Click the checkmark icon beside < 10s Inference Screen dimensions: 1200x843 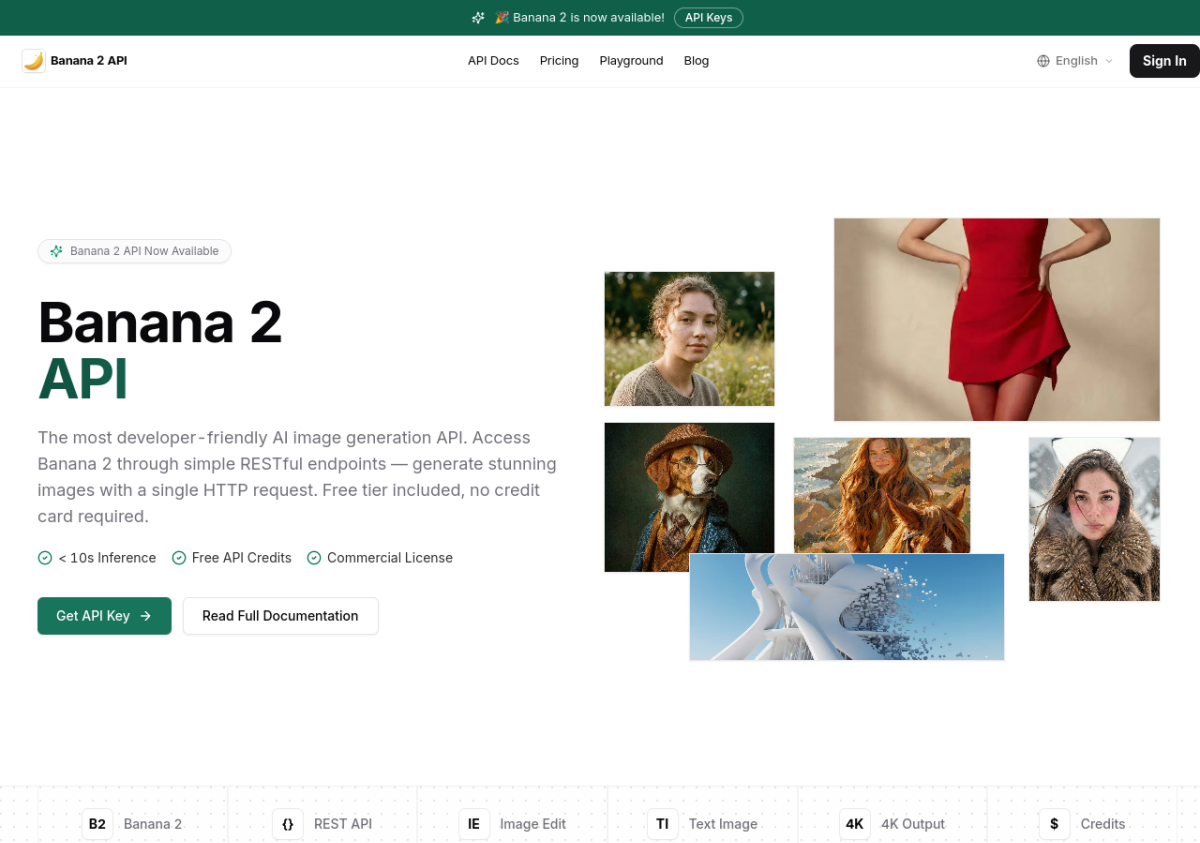point(45,558)
